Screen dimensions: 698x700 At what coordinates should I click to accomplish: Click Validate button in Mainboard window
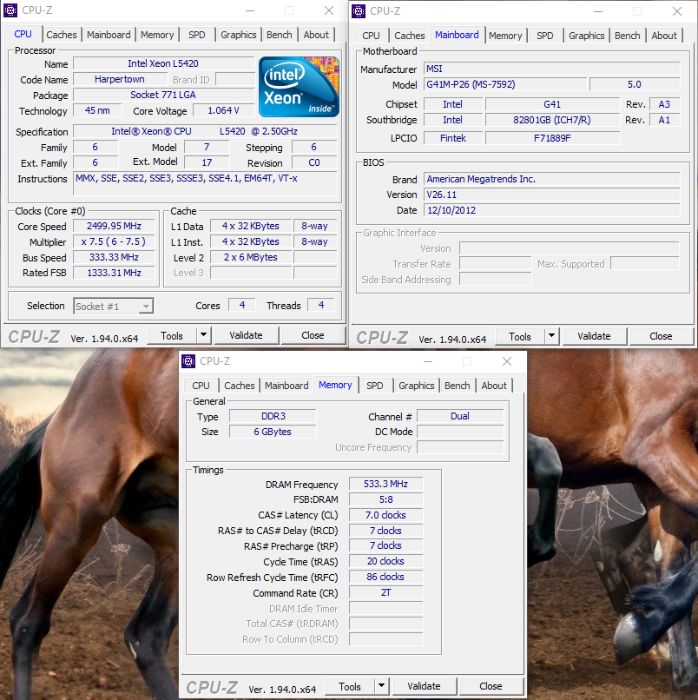(594, 337)
